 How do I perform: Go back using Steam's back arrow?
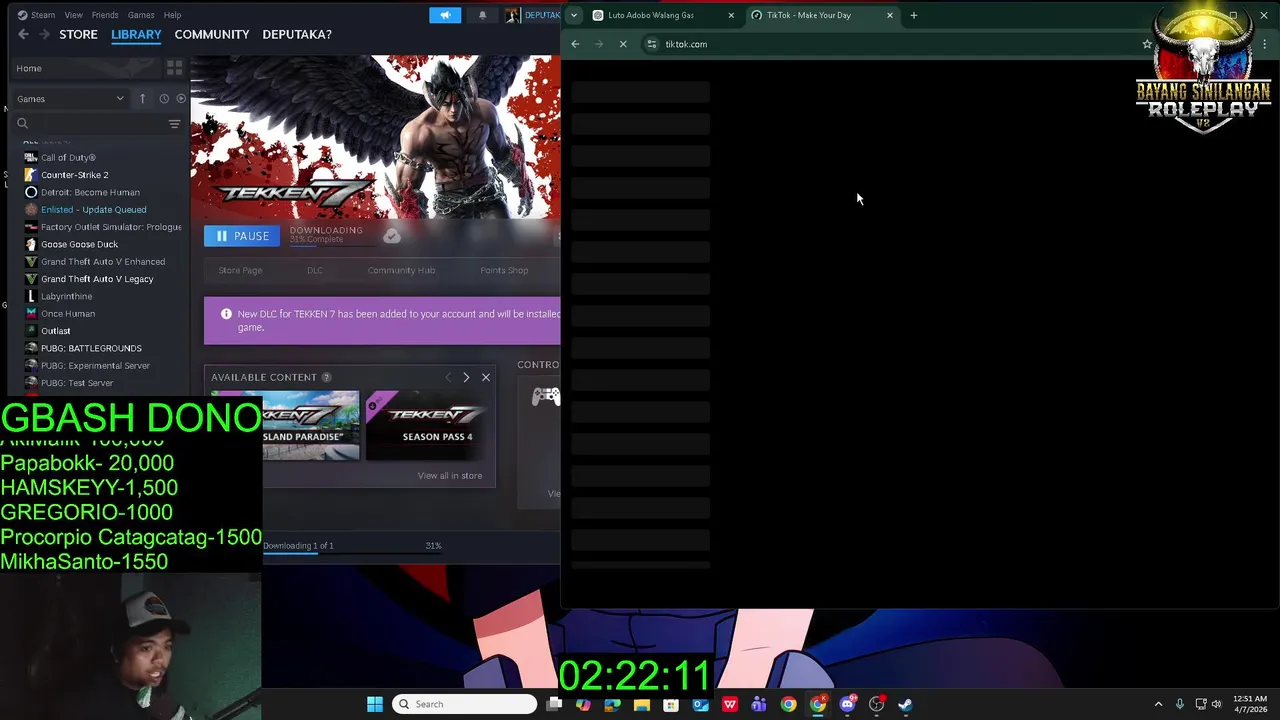pos(23,34)
